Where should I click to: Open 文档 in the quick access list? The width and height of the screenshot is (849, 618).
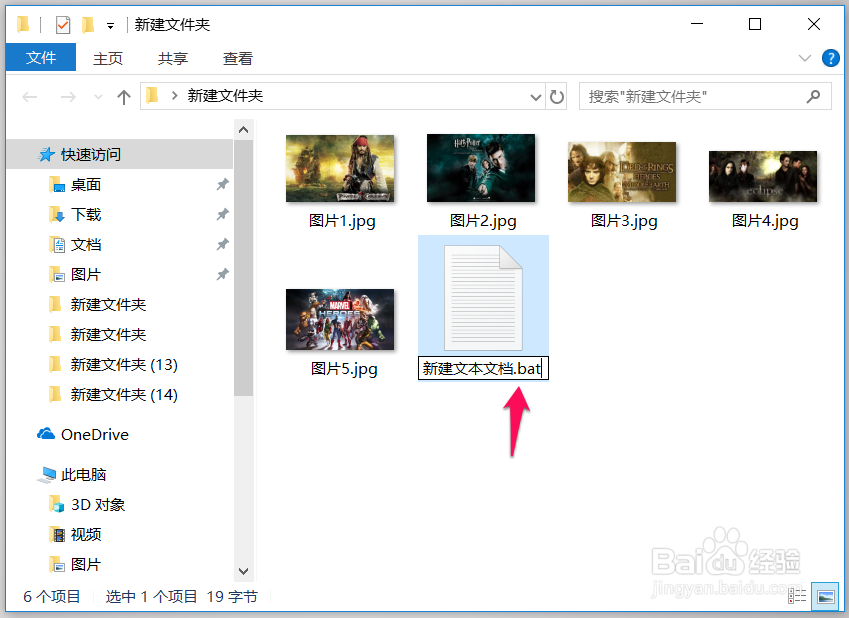click(86, 245)
